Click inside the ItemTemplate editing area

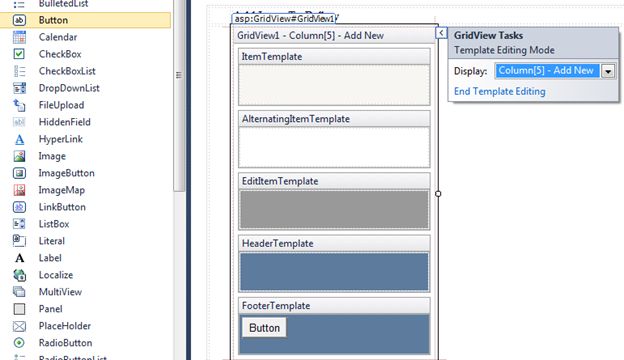pyautogui.click(x=334, y=85)
